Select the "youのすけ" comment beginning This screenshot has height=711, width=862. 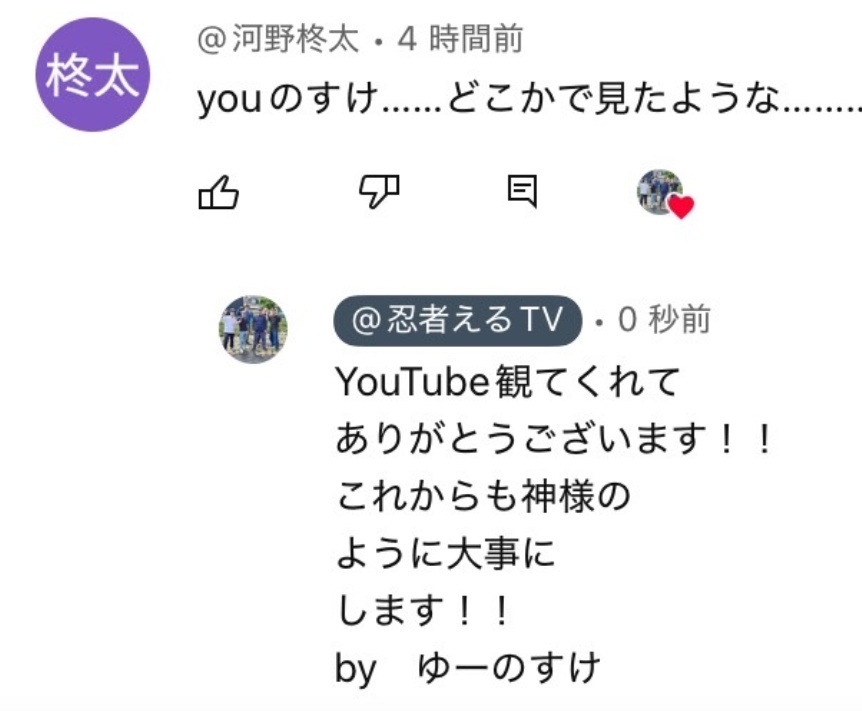point(288,99)
